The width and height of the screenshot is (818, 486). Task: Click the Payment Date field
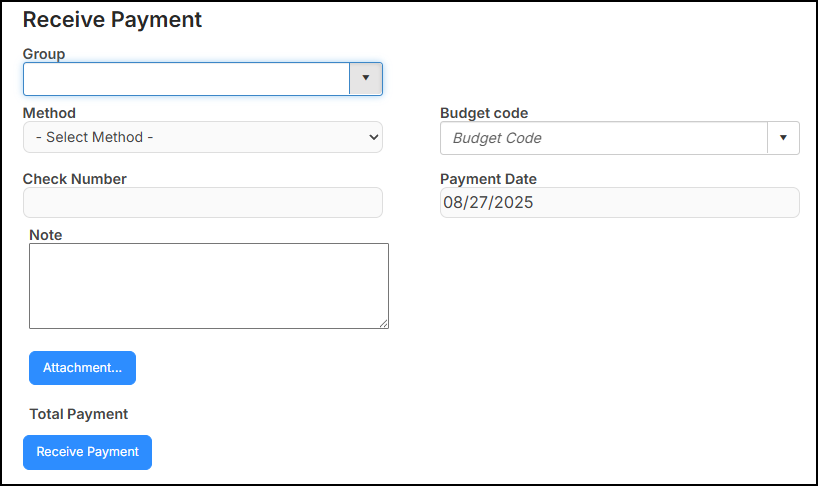(620, 203)
